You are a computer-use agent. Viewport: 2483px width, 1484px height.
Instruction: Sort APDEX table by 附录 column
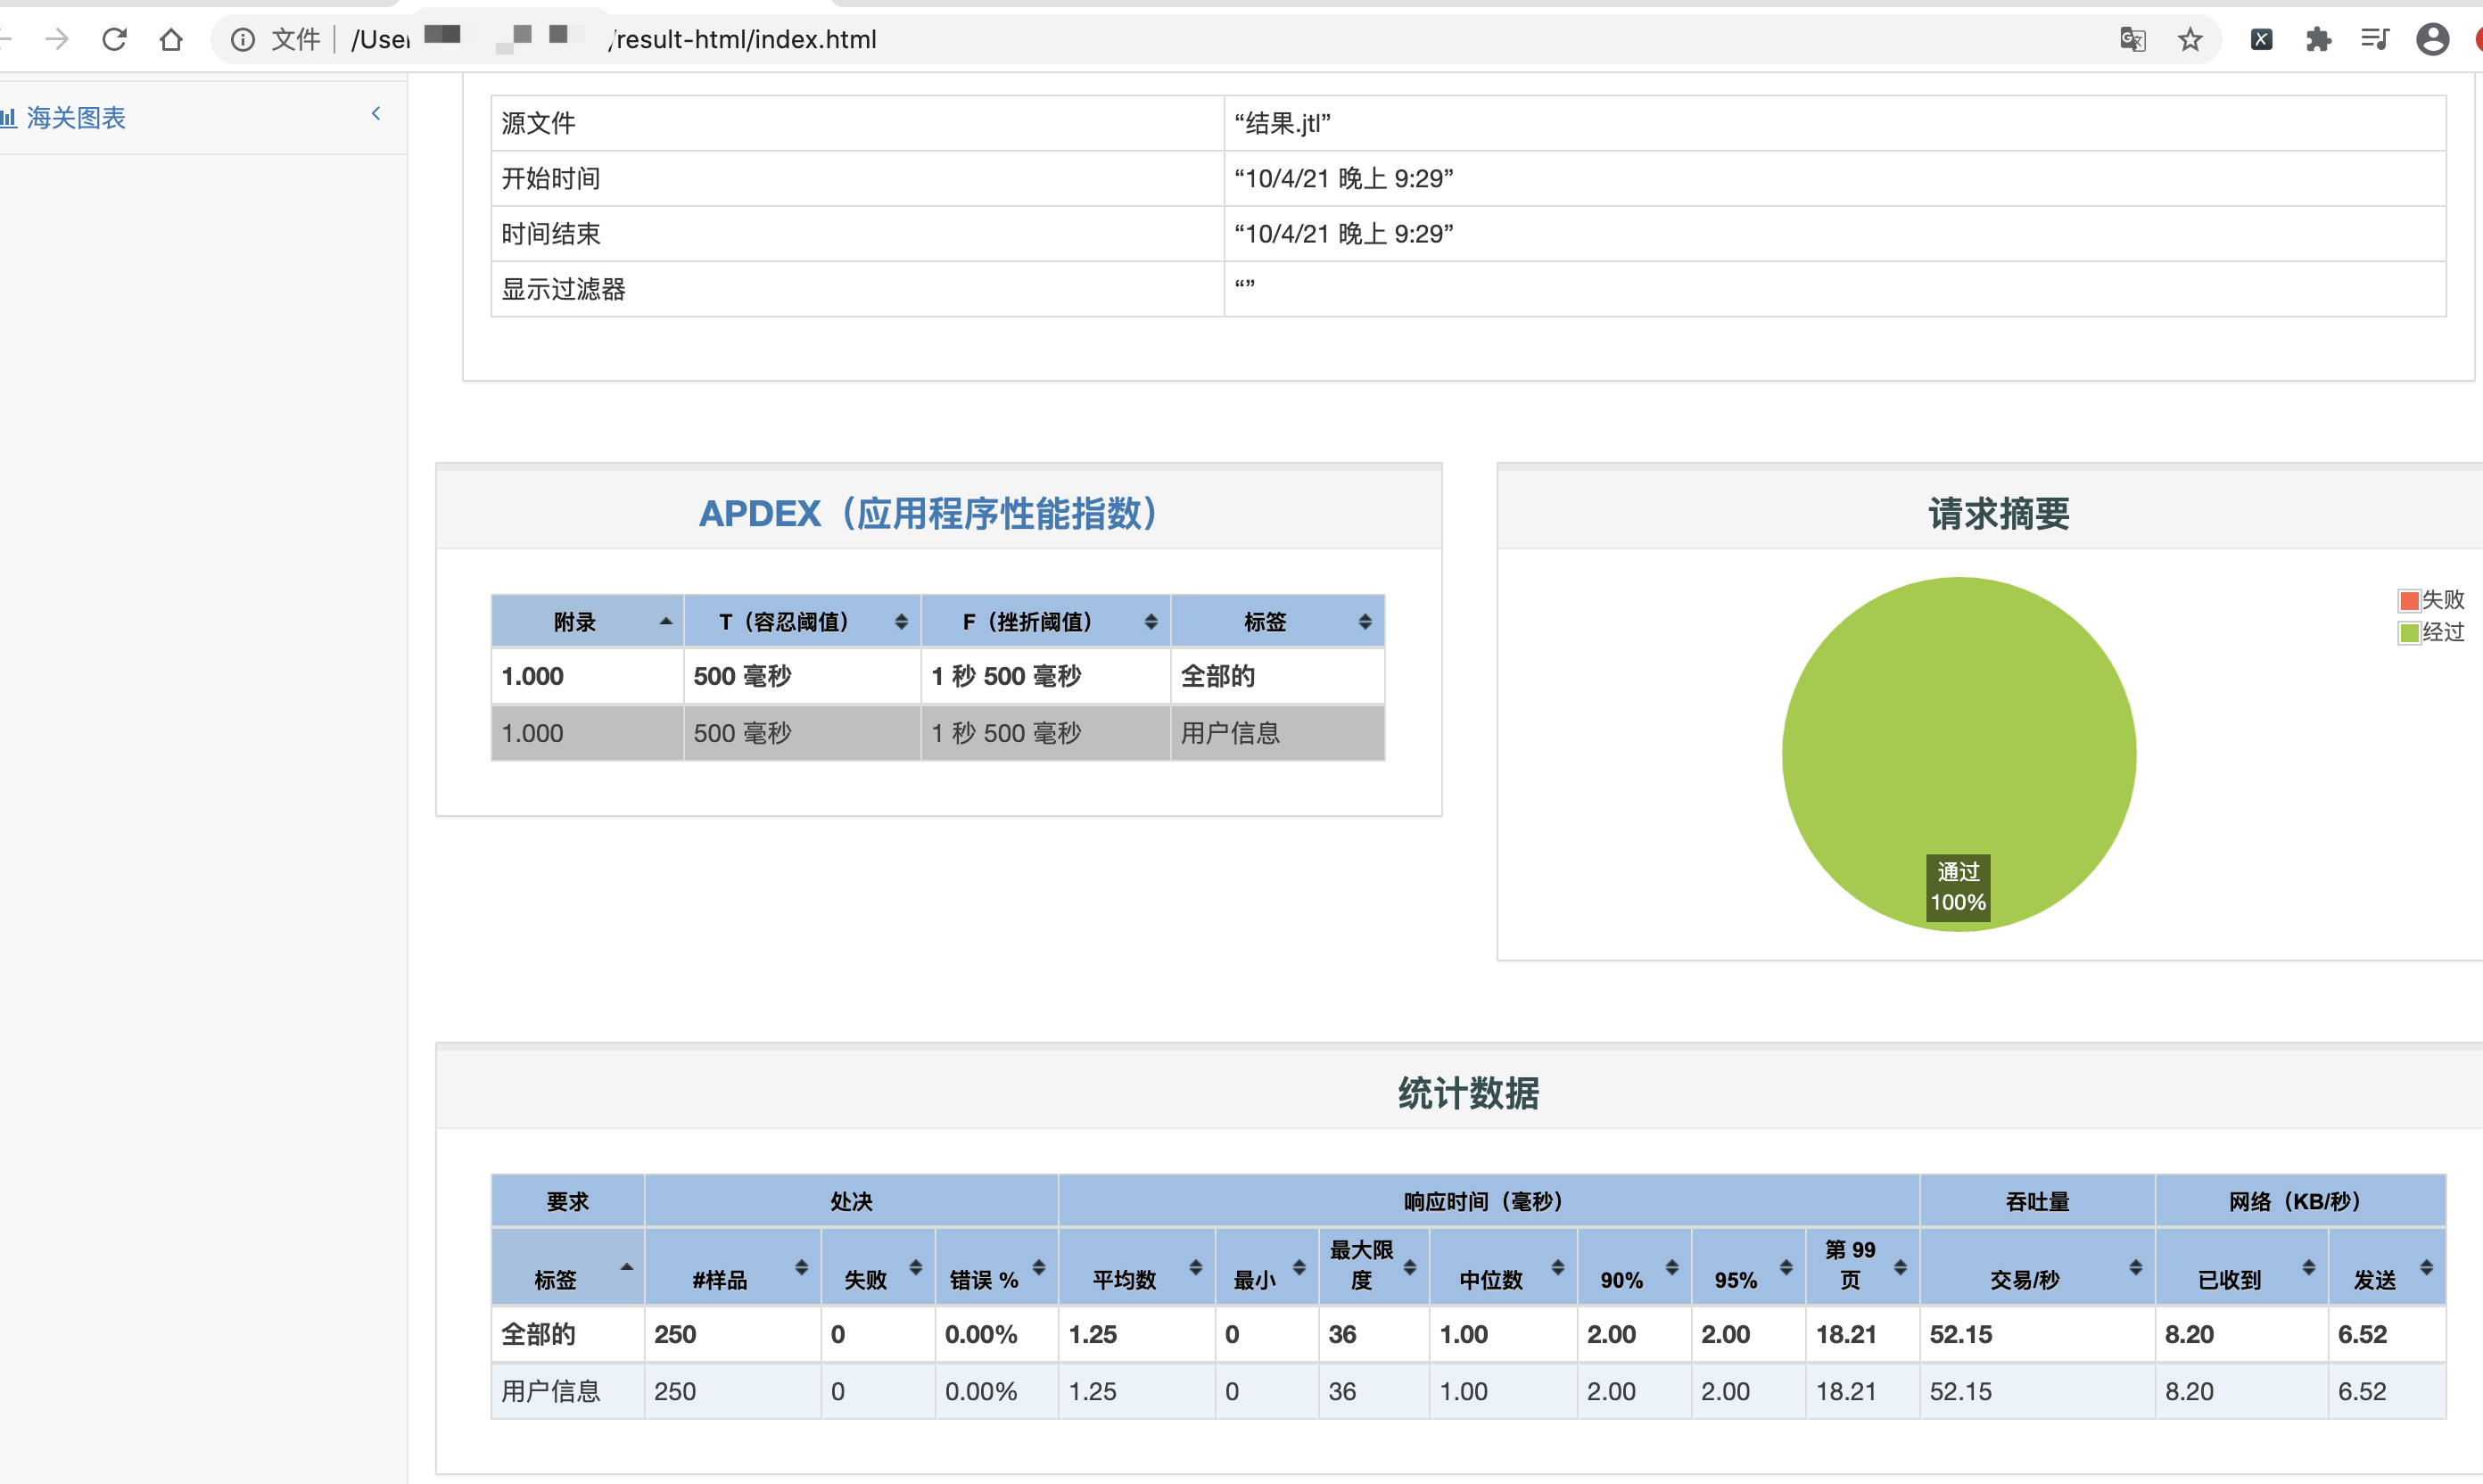[587, 621]
